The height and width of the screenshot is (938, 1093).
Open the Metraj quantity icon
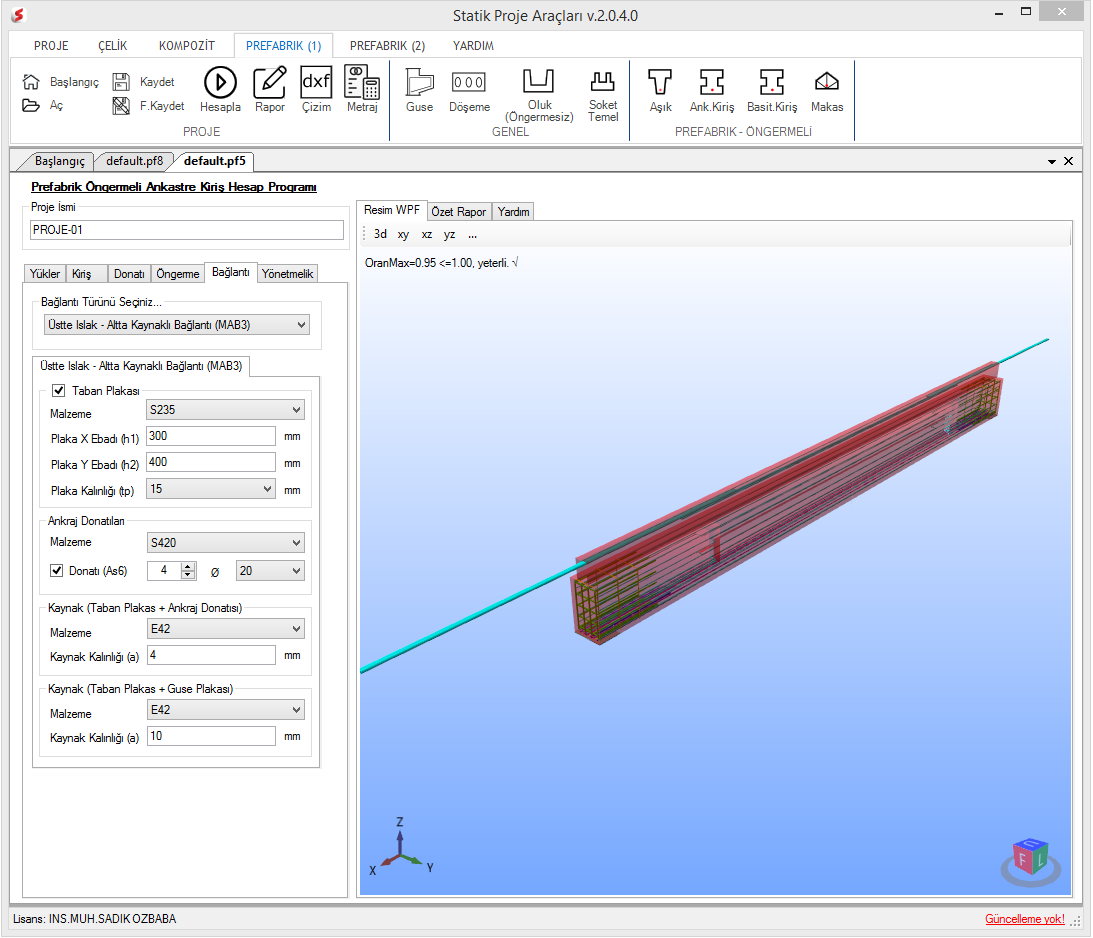[362, 82]
